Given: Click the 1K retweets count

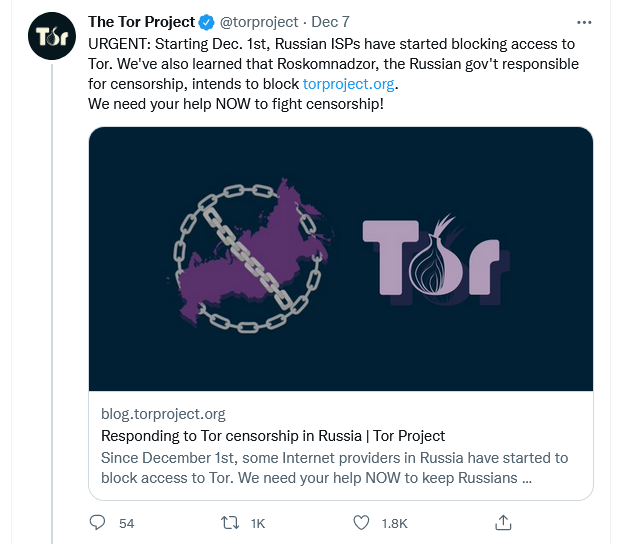Looking at the screenshot, I should [x=258, y=523].
